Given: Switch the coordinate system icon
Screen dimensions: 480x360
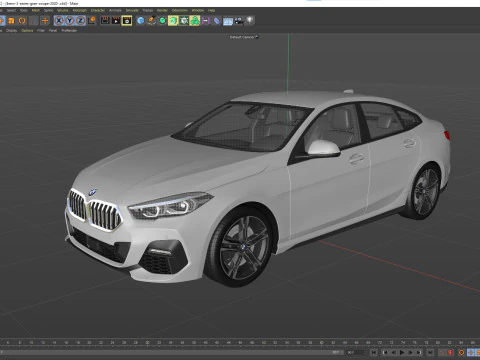Looking at the screenshot, I should pyautogui.click(x=91, y=21).
